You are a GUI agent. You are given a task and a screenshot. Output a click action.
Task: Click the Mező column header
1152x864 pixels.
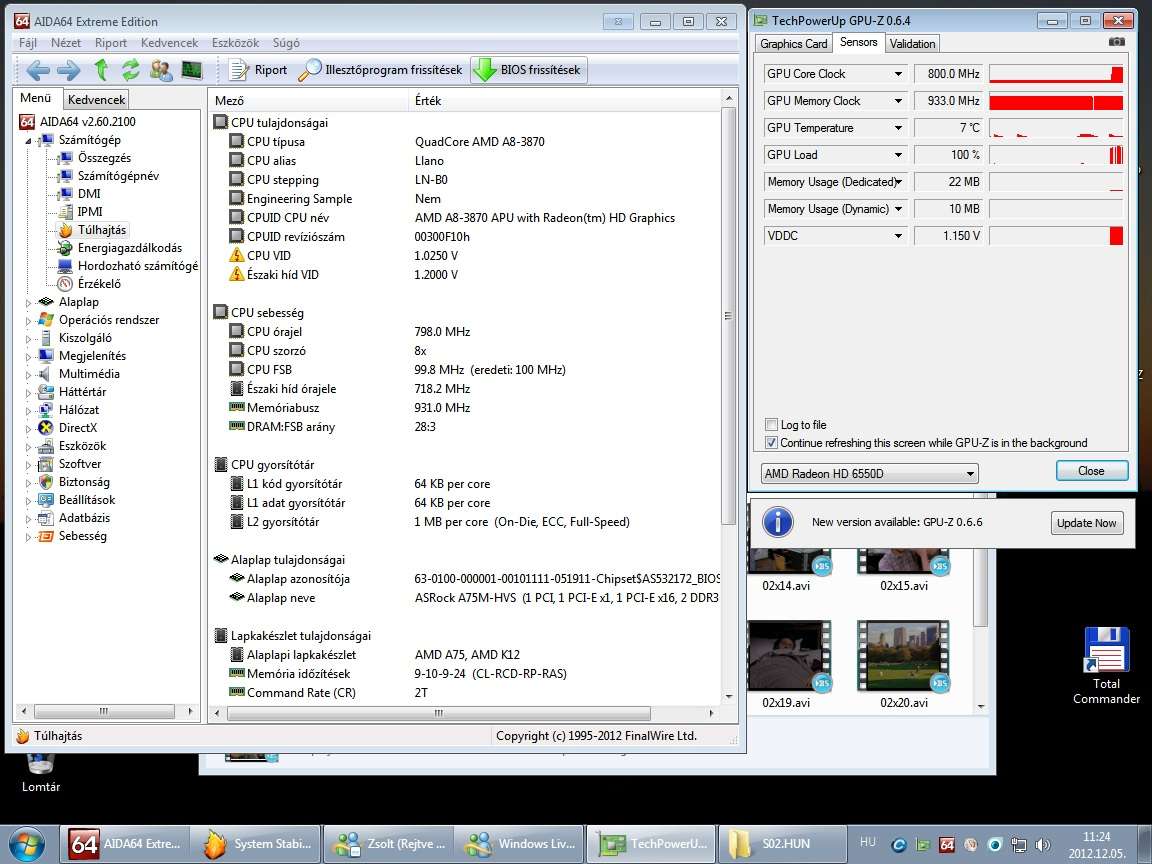307,101
